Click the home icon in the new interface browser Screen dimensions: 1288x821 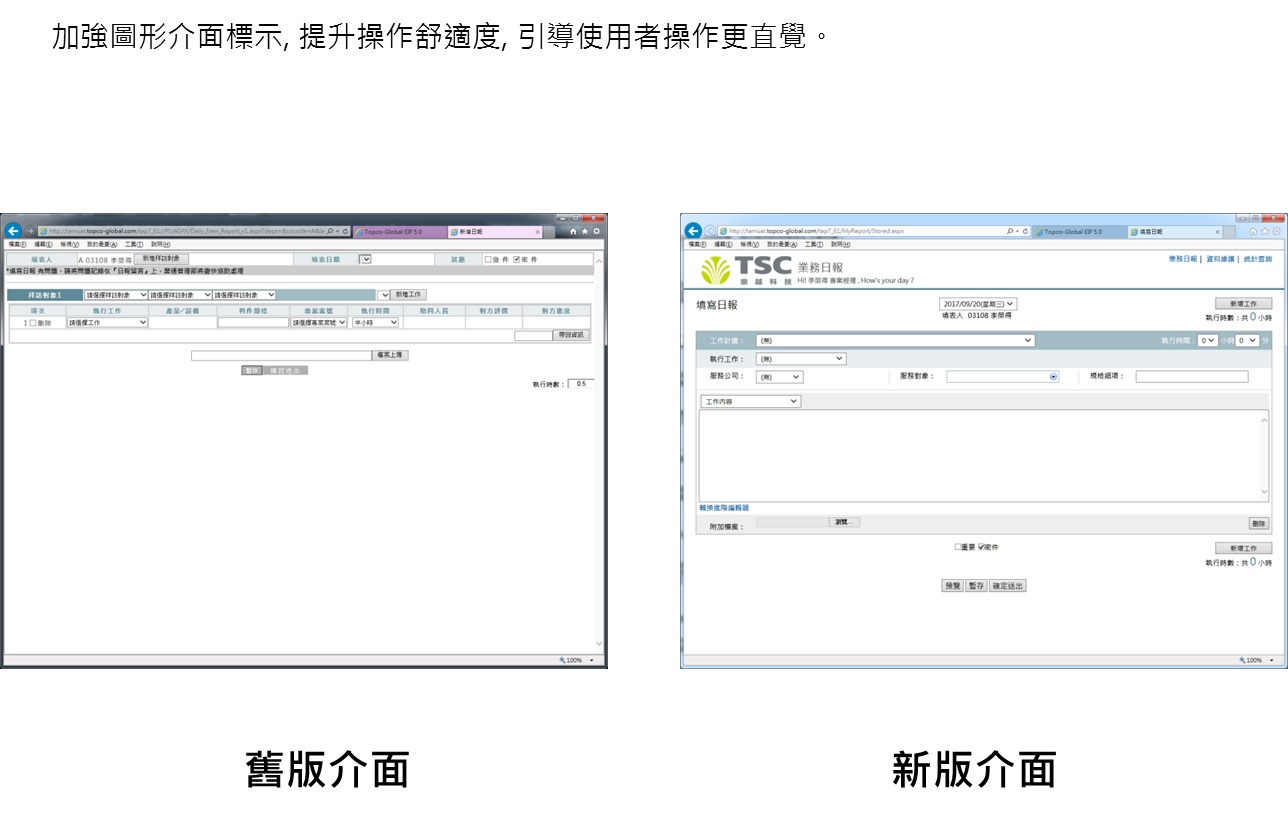1253,231
